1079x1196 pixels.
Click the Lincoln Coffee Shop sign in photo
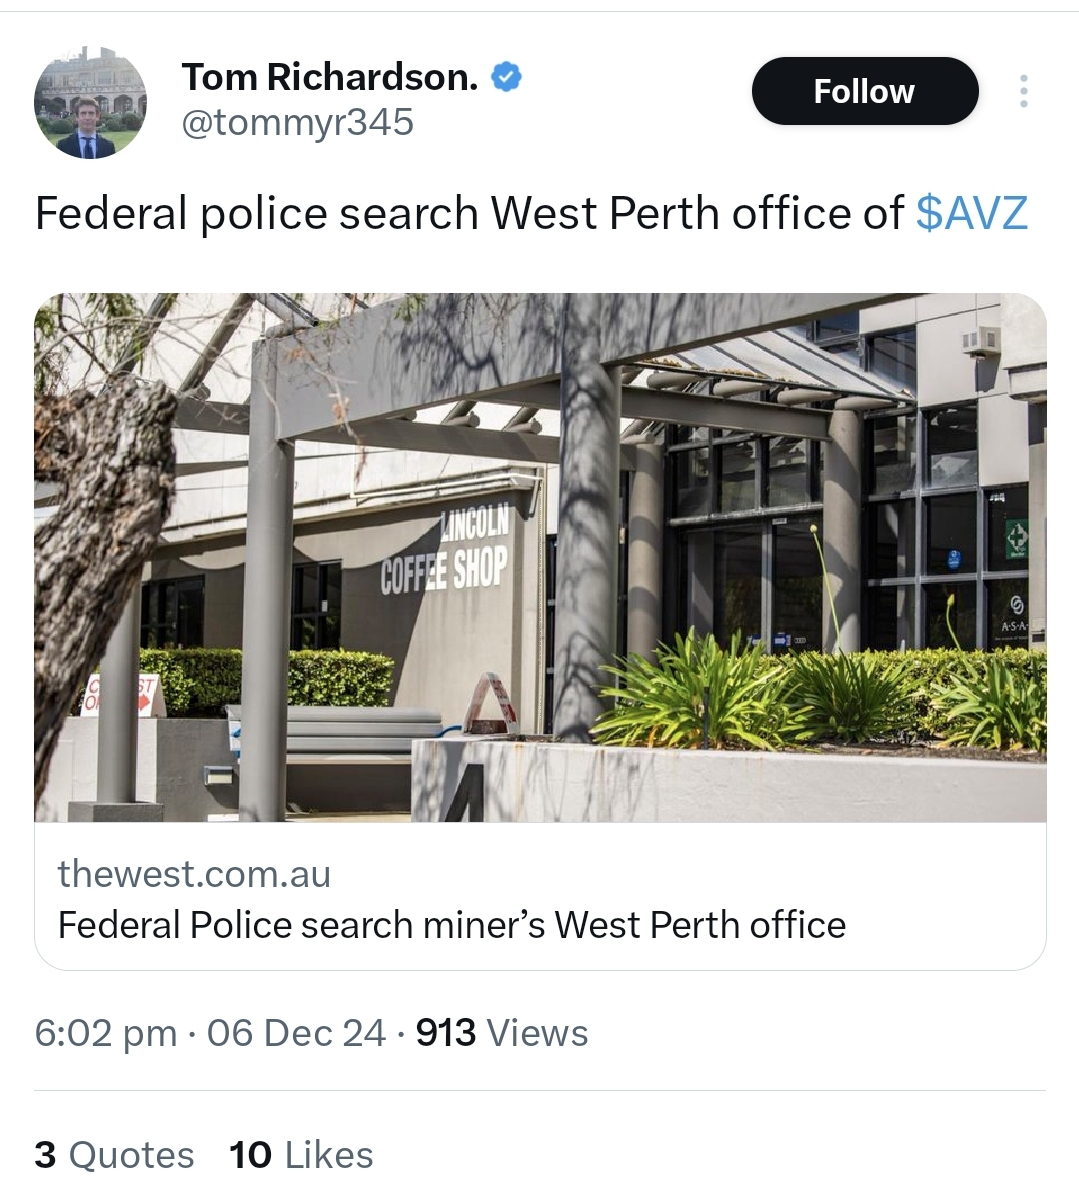tap(445, 554)
